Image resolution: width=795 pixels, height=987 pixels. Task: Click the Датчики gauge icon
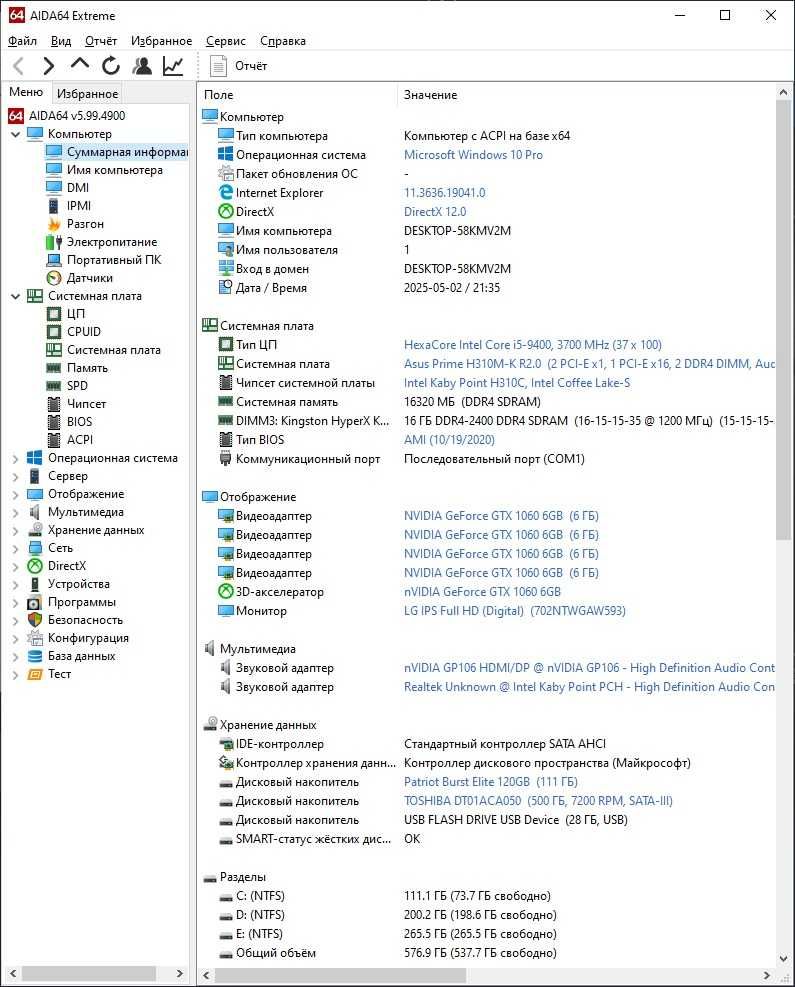coord(54,278)
